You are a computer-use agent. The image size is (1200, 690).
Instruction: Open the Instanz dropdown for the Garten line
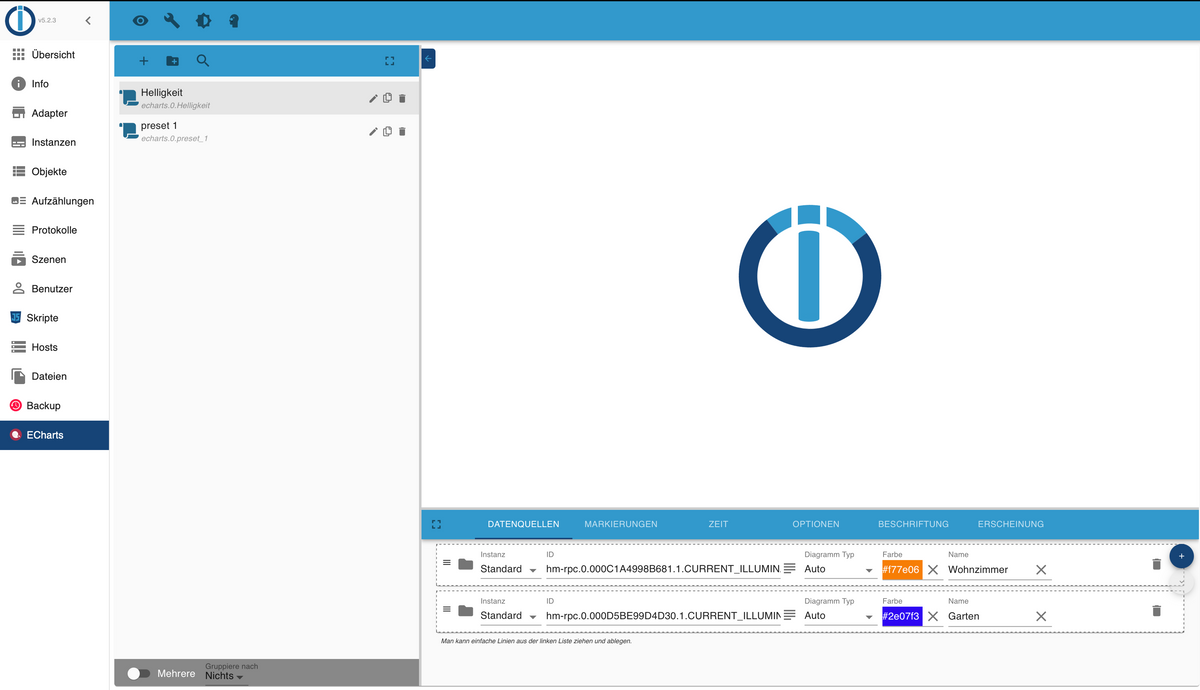click(x=510, y=616)
